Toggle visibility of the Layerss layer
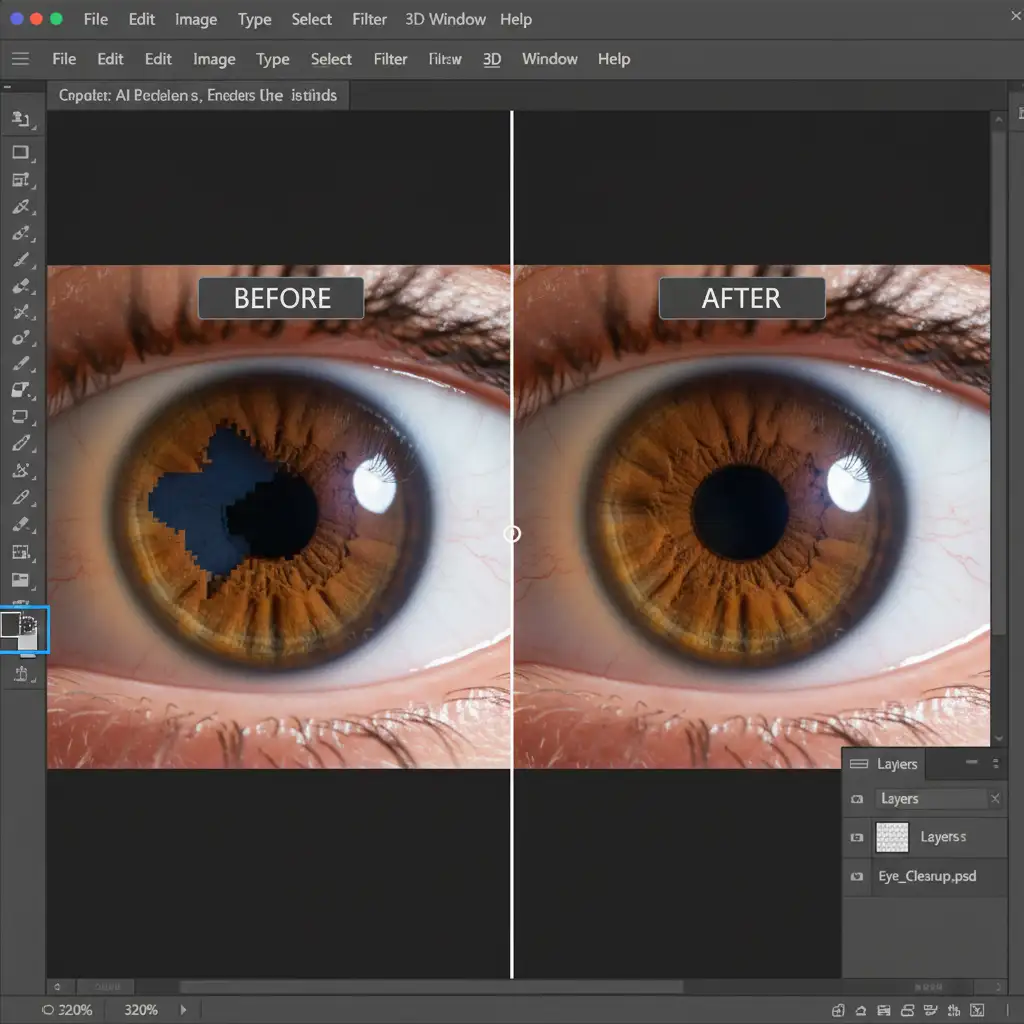This screenshot has width=1024, height=1024. (857, 837)
